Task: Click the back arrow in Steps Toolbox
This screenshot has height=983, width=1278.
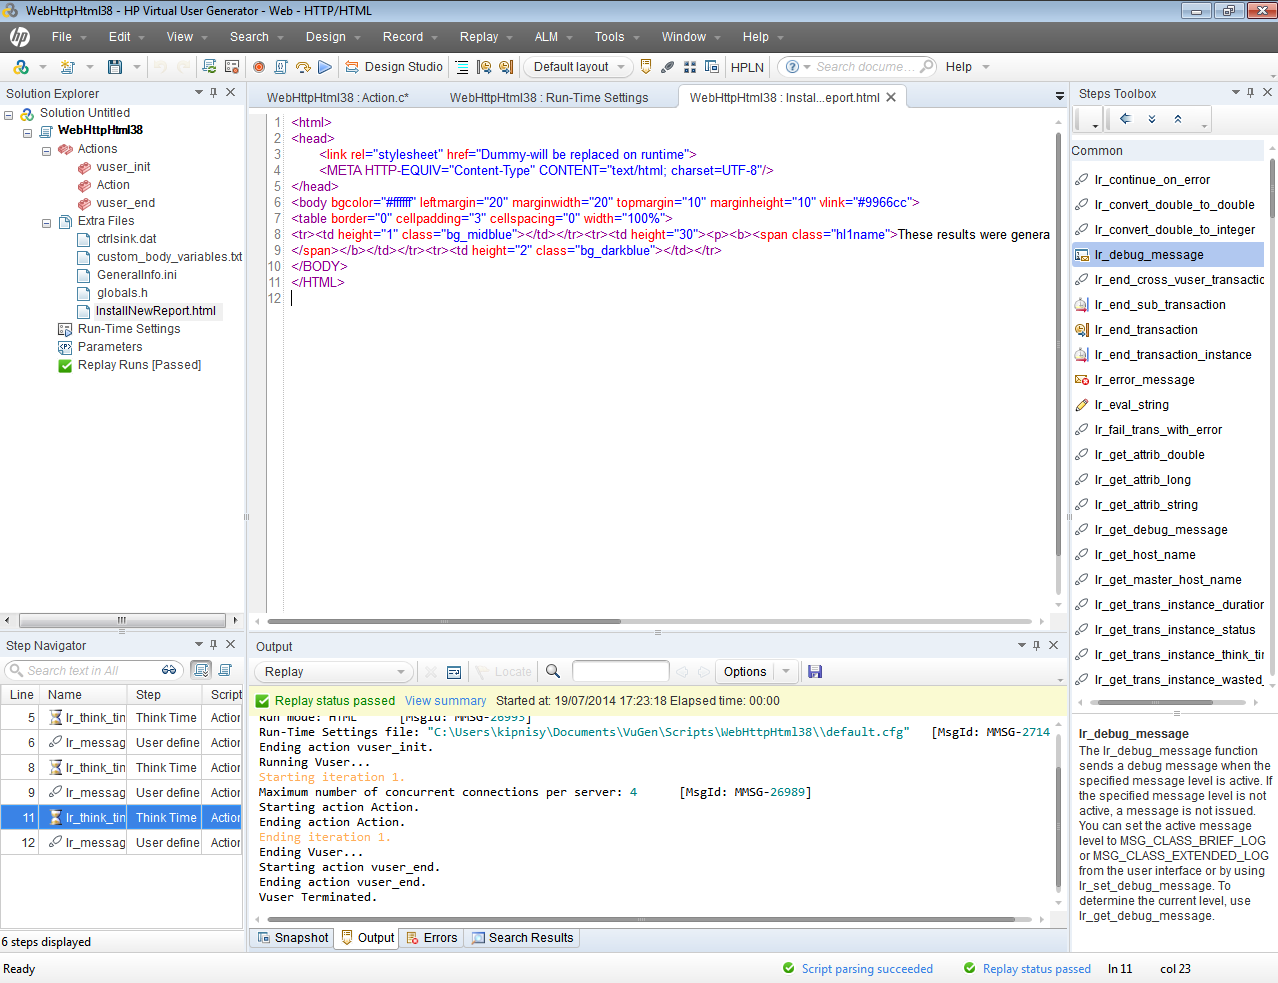Action: click(x=1125, y=119)
